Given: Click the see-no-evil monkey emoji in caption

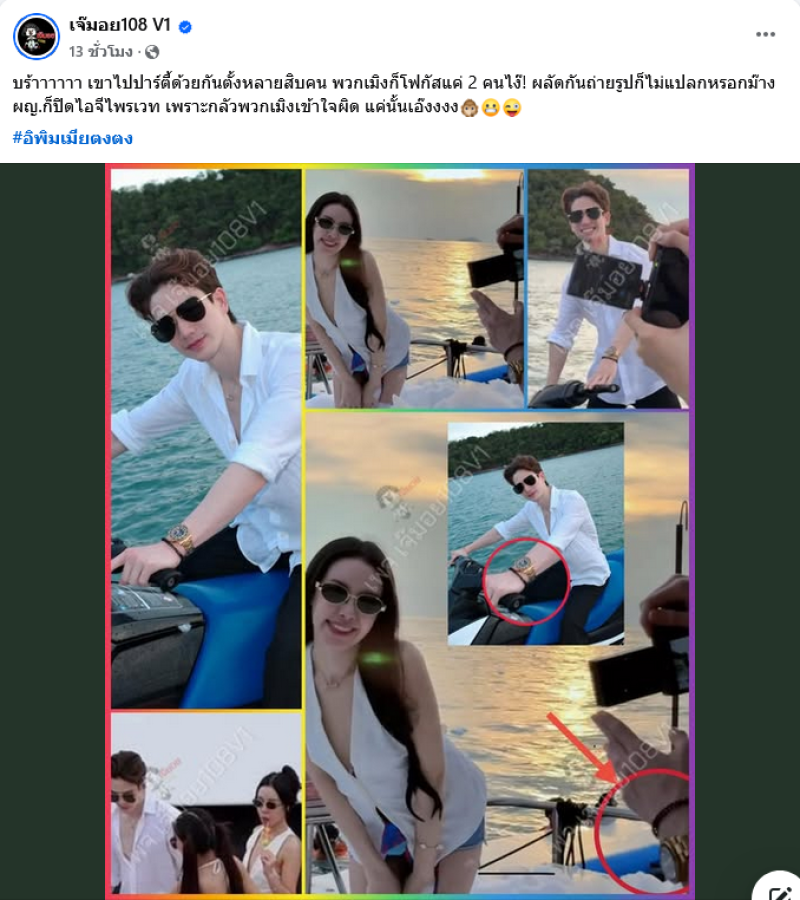Looking at the screenshot, I should pos(469,107).
